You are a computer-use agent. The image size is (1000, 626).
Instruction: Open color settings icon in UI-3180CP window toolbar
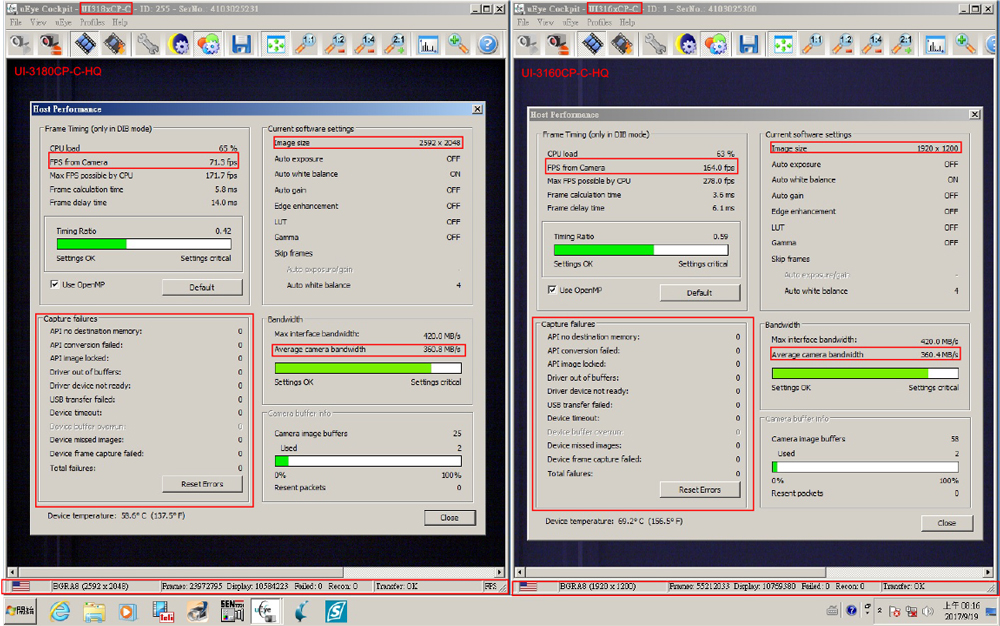pos(208,44)
